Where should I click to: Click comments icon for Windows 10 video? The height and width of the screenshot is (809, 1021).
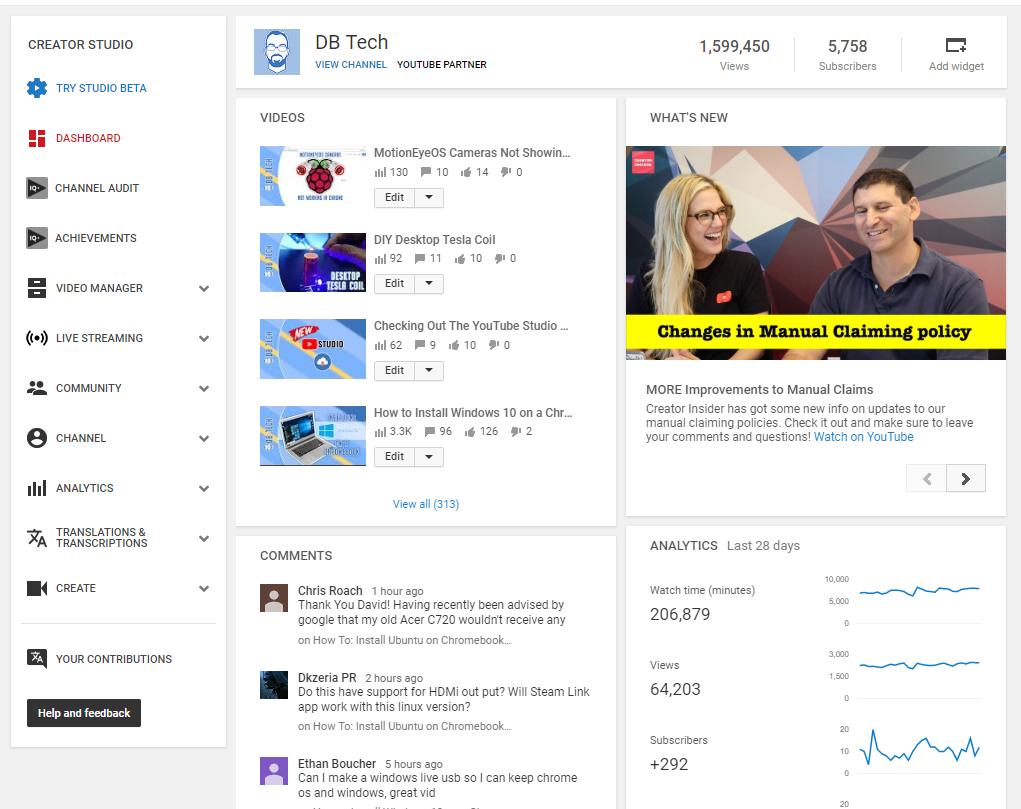430,431
